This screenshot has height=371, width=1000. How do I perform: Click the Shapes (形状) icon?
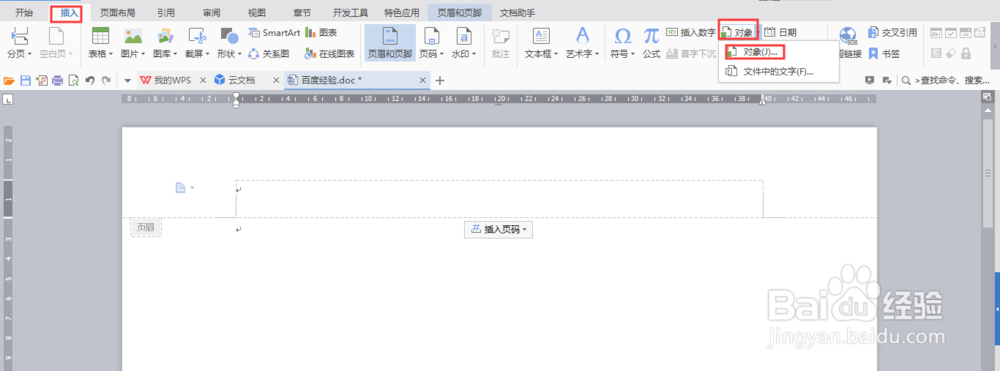point(229,36)
